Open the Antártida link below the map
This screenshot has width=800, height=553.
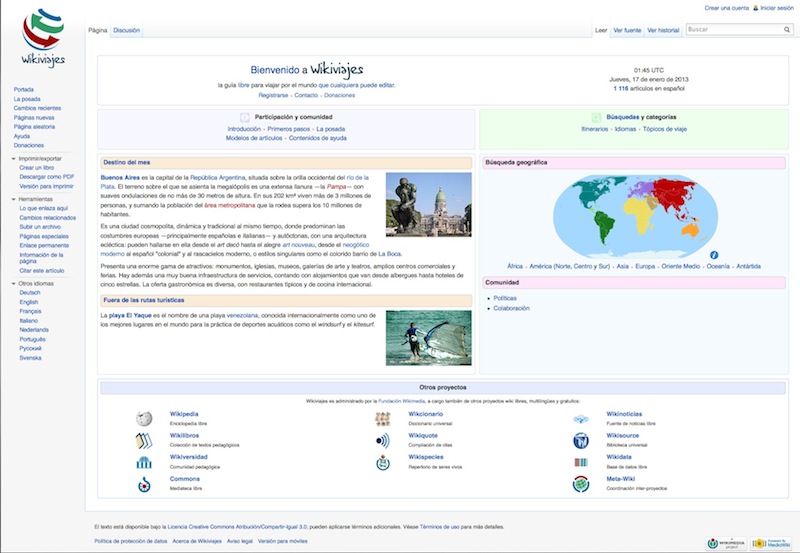748,266
